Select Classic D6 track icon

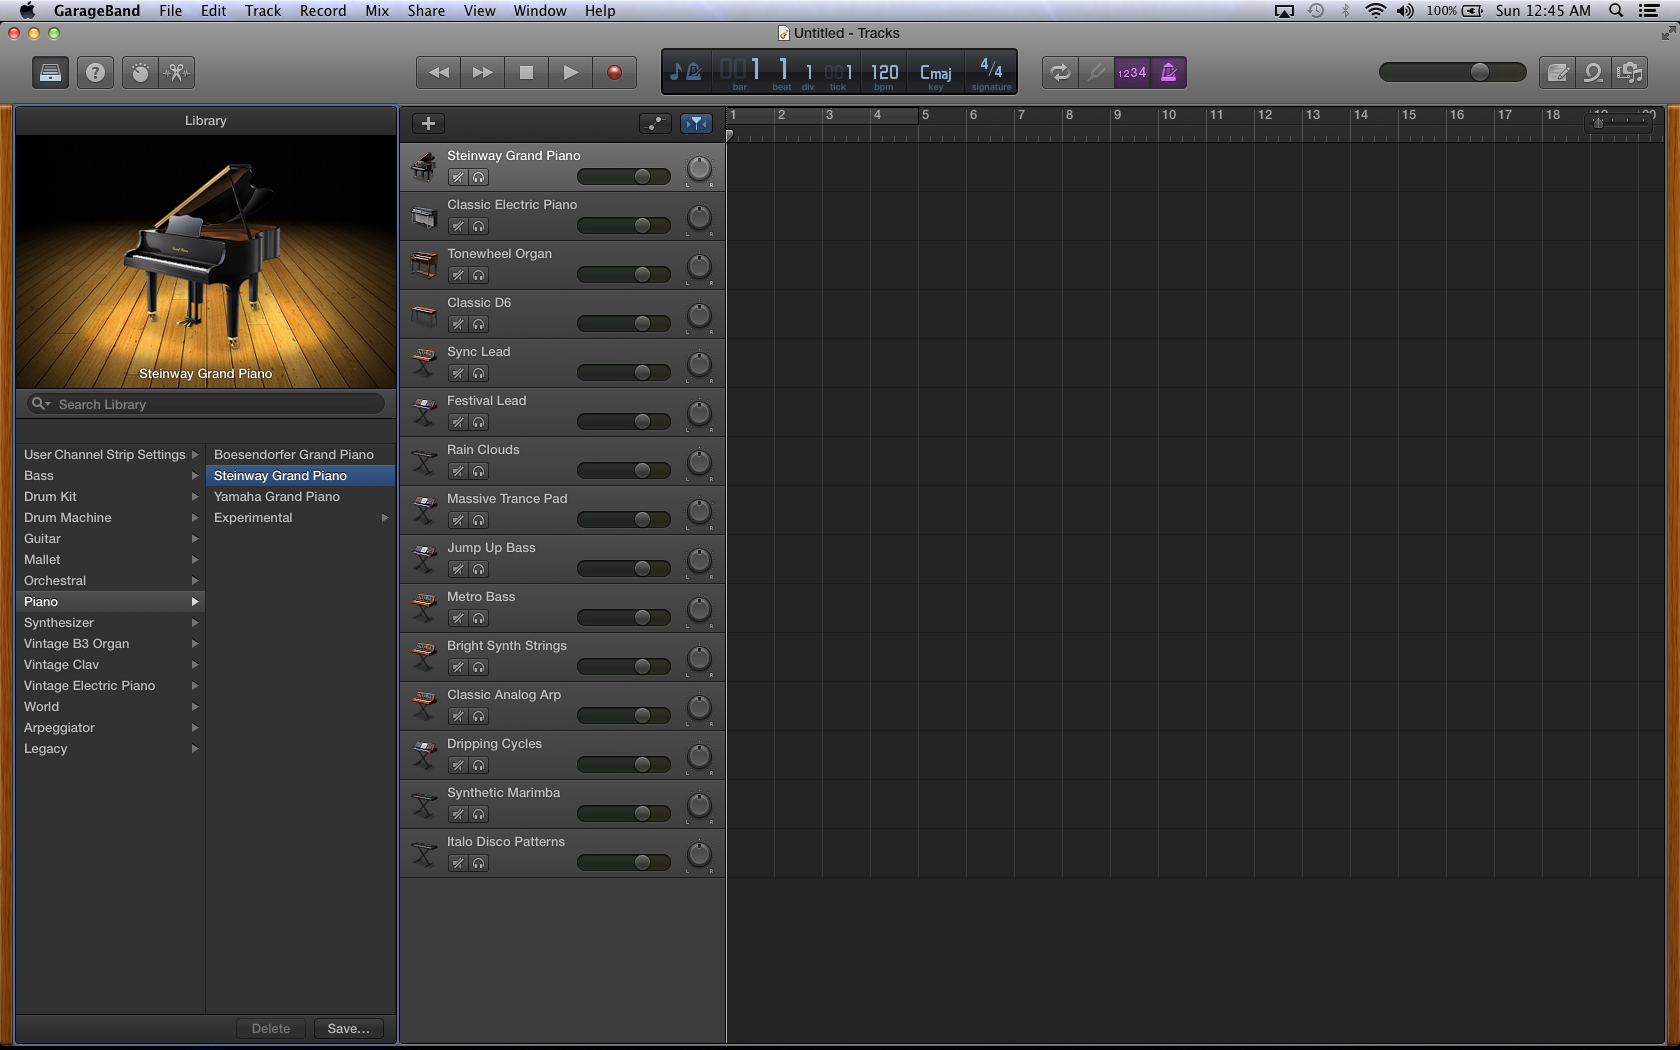point(424,314)
